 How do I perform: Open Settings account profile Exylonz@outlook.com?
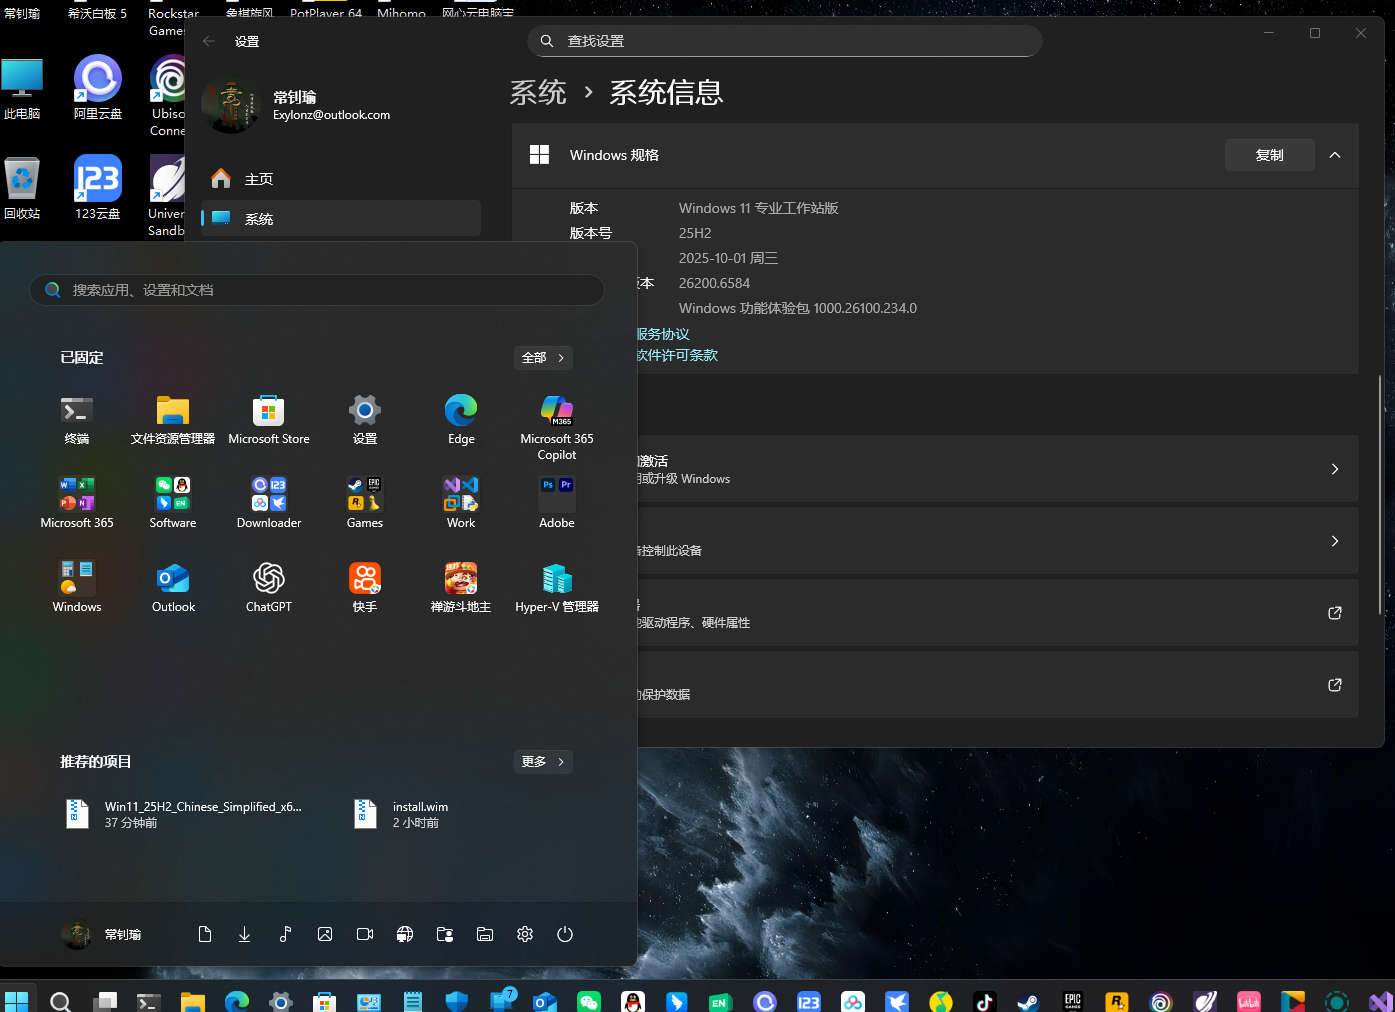296,105
